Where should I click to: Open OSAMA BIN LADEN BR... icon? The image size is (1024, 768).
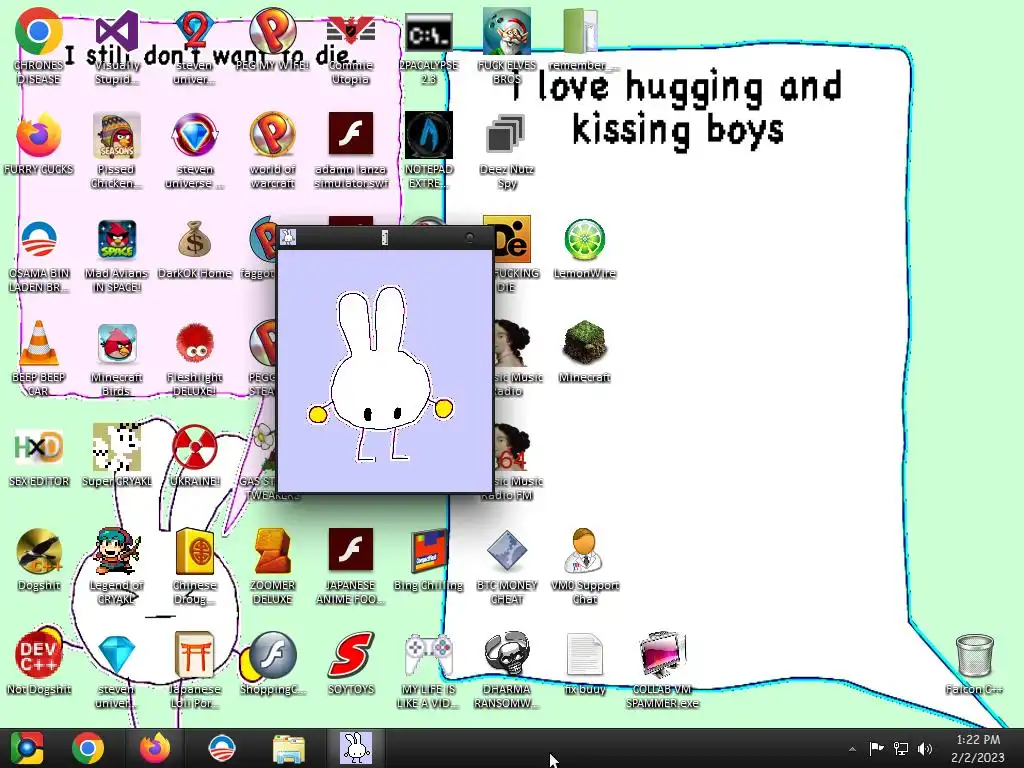(39, 240)
